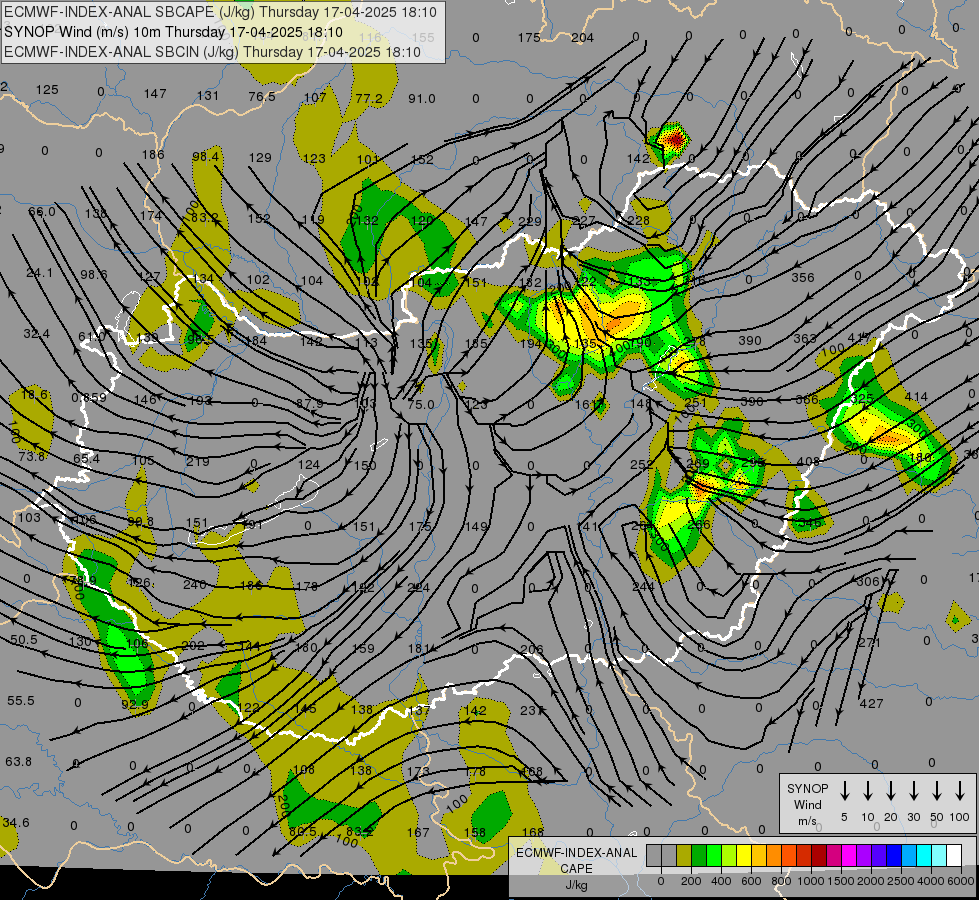
Task: Click the map value 240
Action: click(194, 585)
